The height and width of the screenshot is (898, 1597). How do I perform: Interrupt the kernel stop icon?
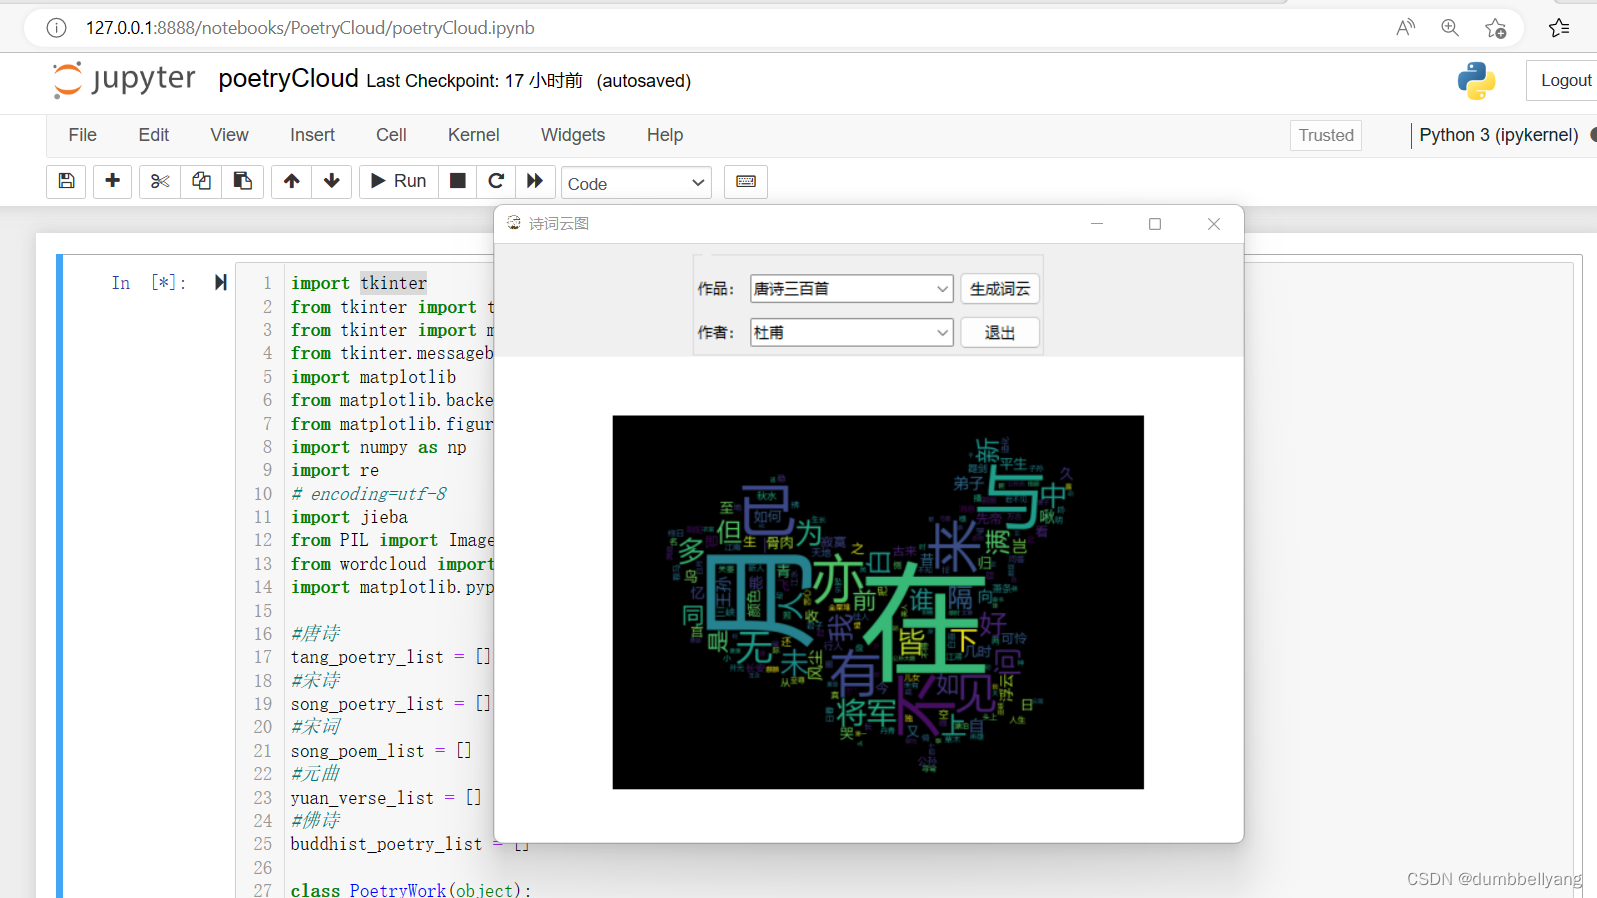click(x=457, y=181)
